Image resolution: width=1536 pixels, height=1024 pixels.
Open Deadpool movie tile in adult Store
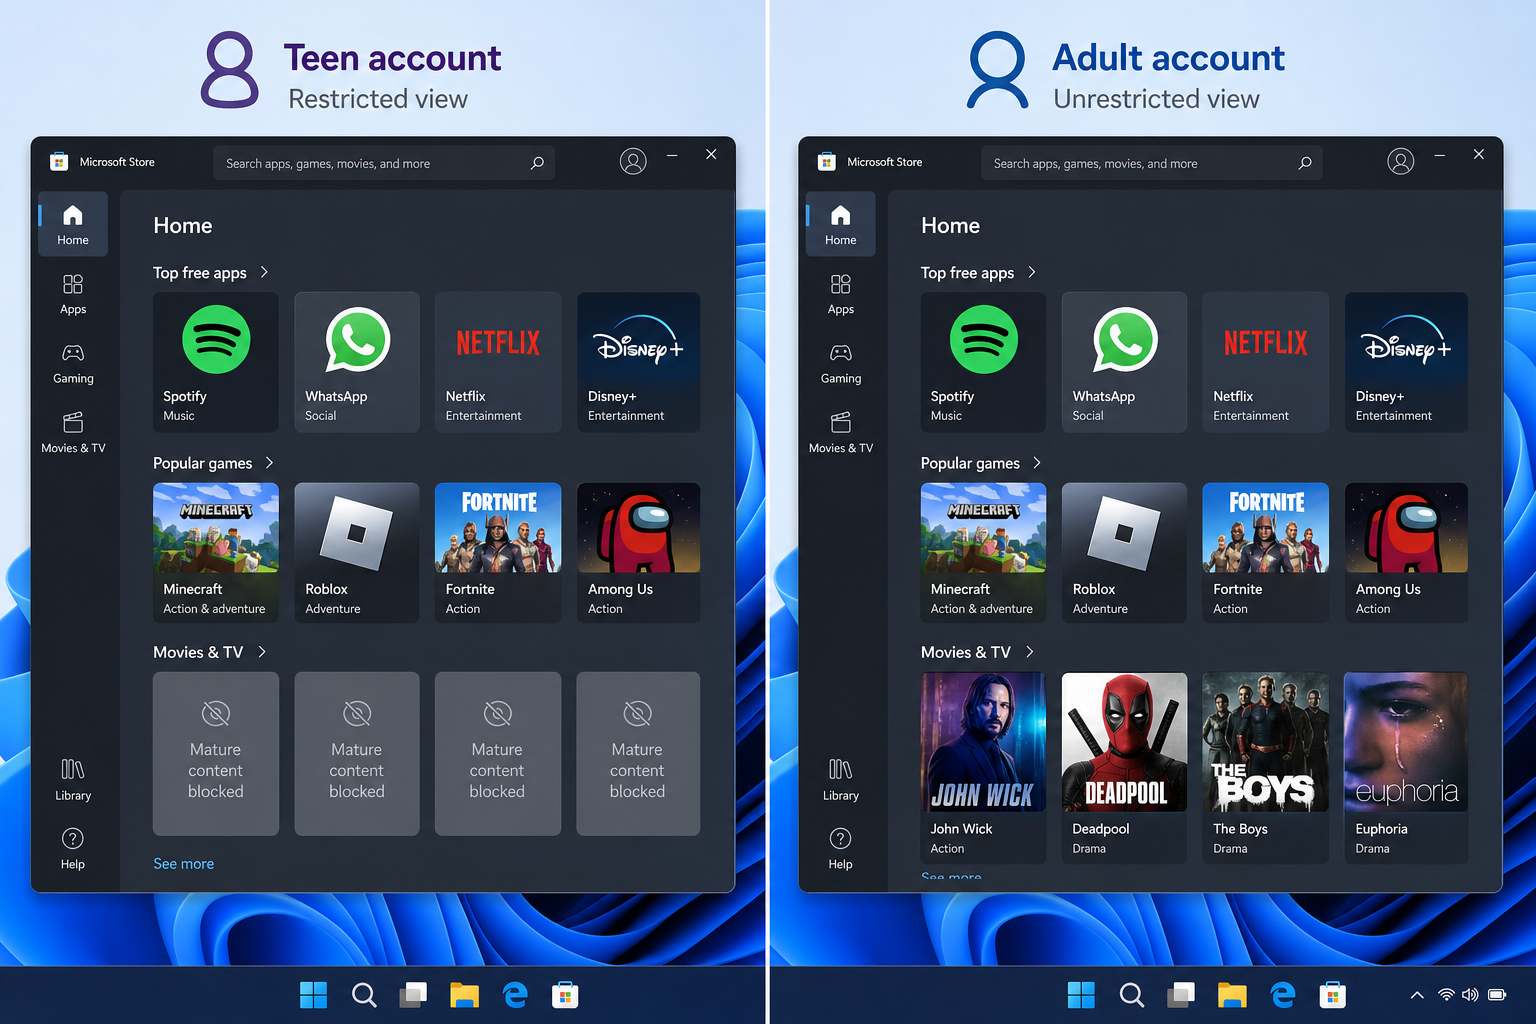[1124, 767]
